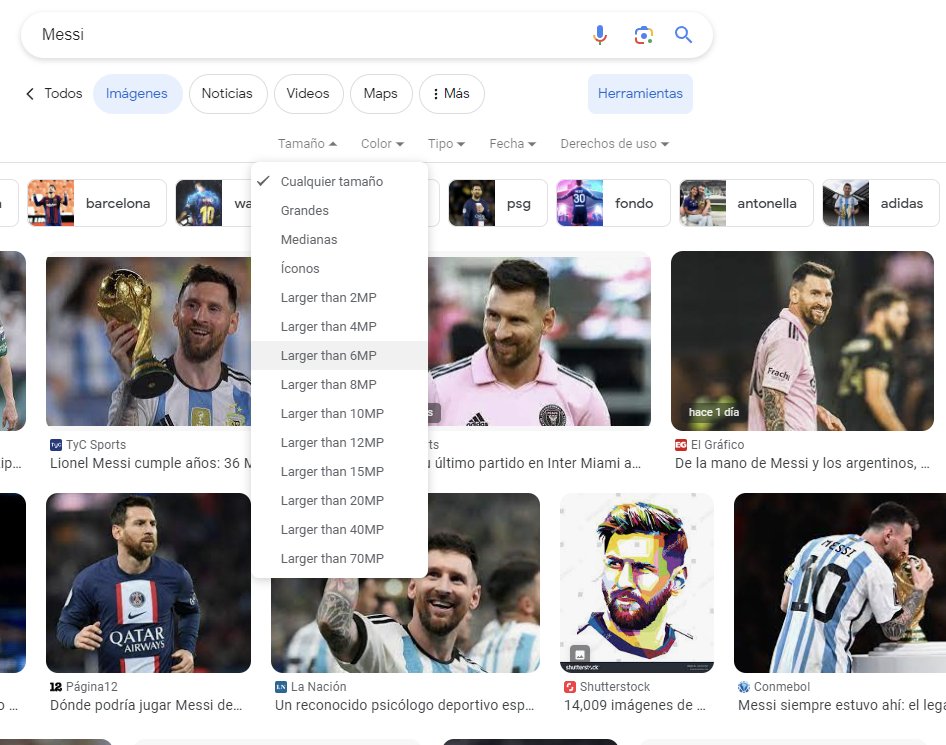Screen dimensions: 946x745
Task: Open Messi kissing World Cup trophy image
Action: pos(840,583)
